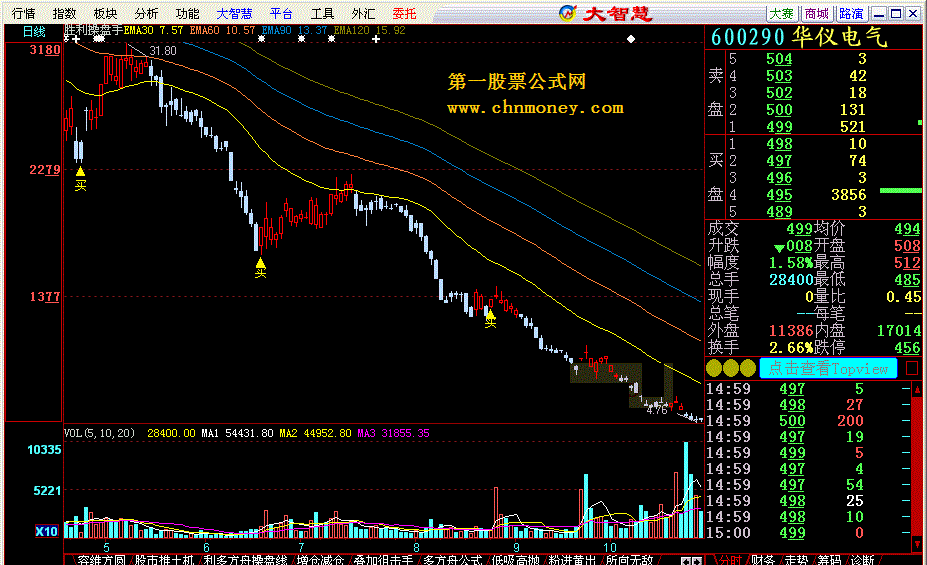Click the 买 signal arrow near June low
927x565 pixels.
pyautogui.click(x=260, y=263)
